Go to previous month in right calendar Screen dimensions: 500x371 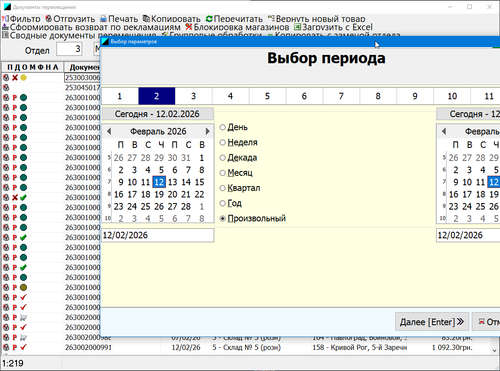(444, 131)
